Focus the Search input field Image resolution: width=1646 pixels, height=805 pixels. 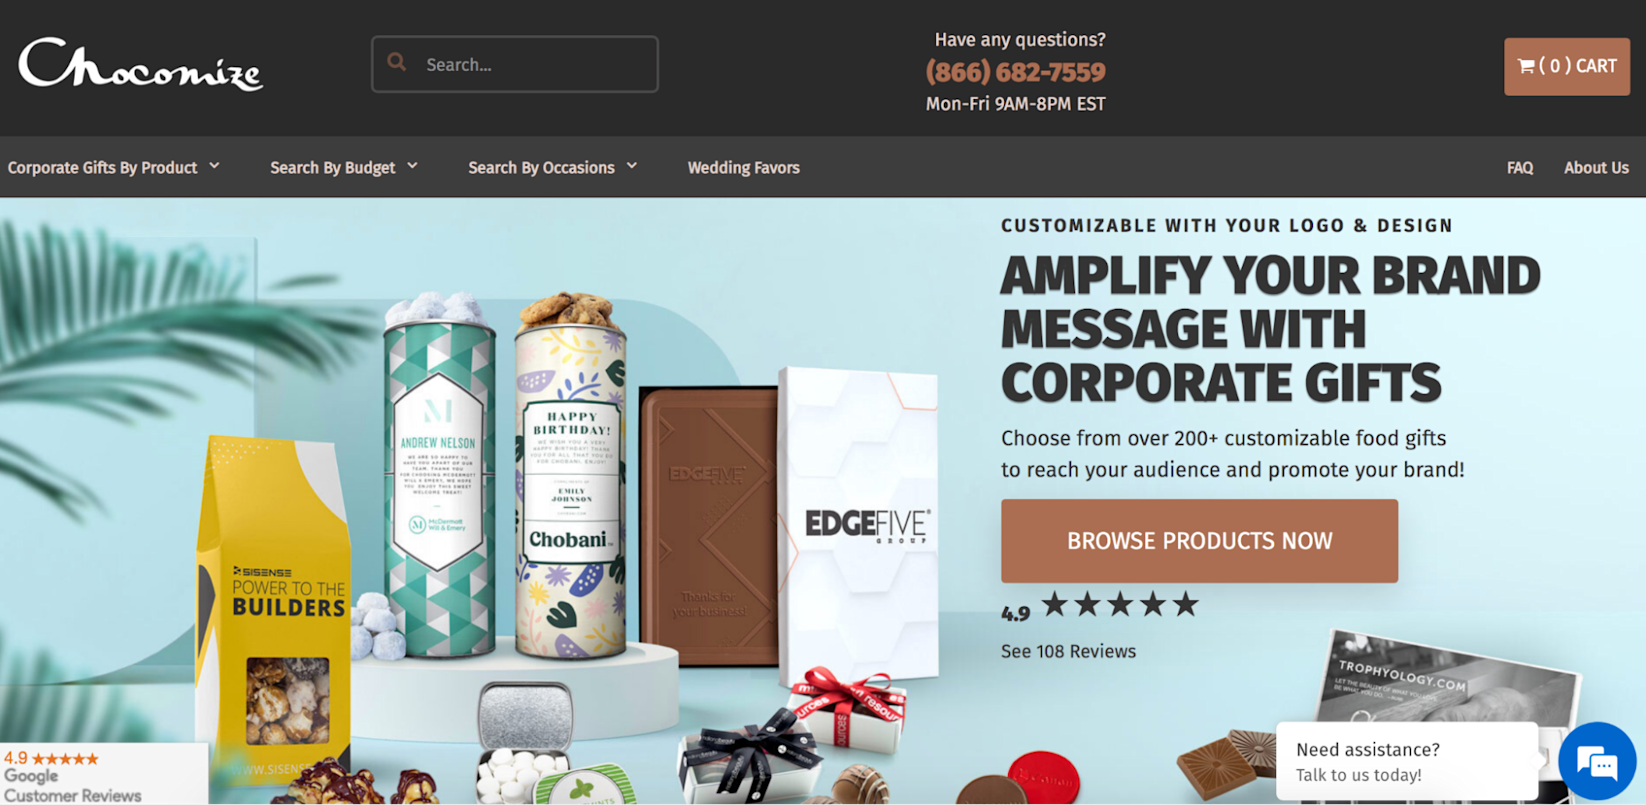coord(515,64)
